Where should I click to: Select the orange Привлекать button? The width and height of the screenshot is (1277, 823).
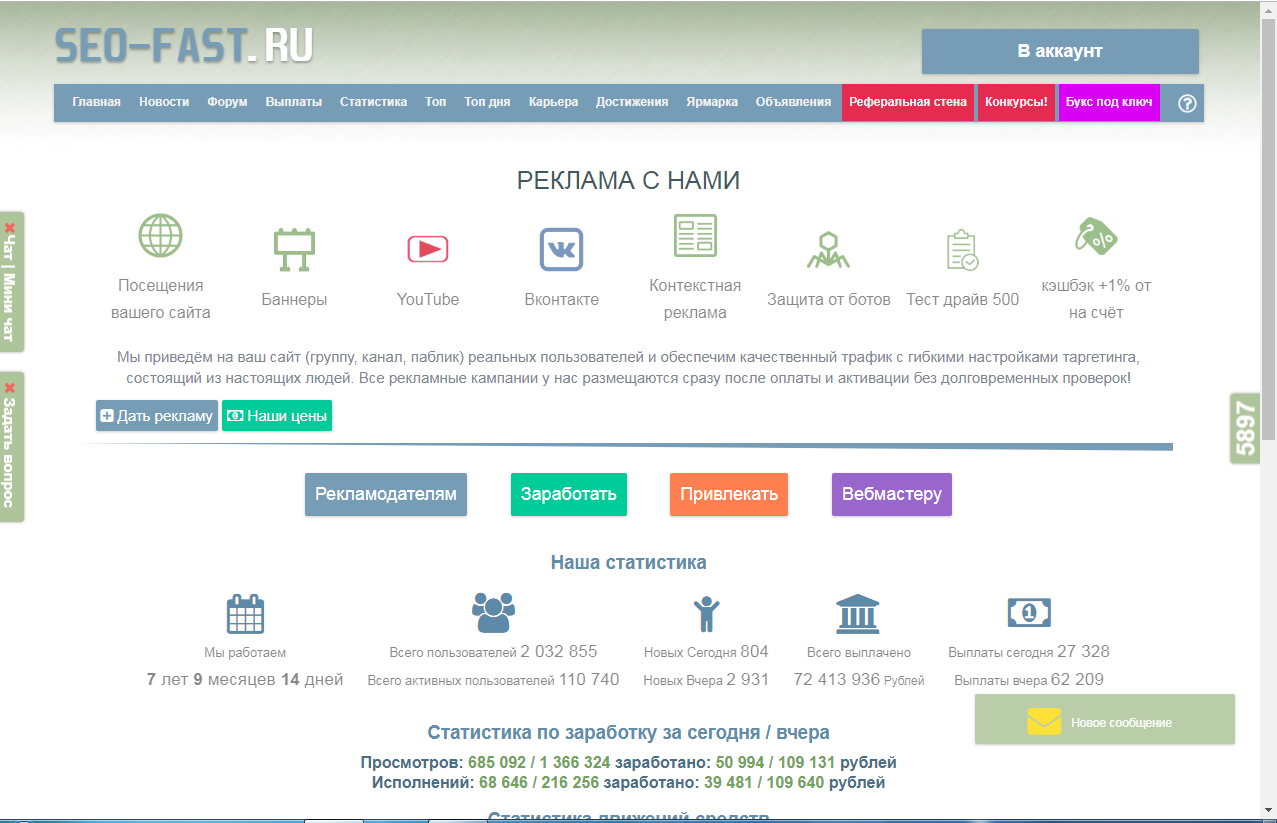point(729,494)
